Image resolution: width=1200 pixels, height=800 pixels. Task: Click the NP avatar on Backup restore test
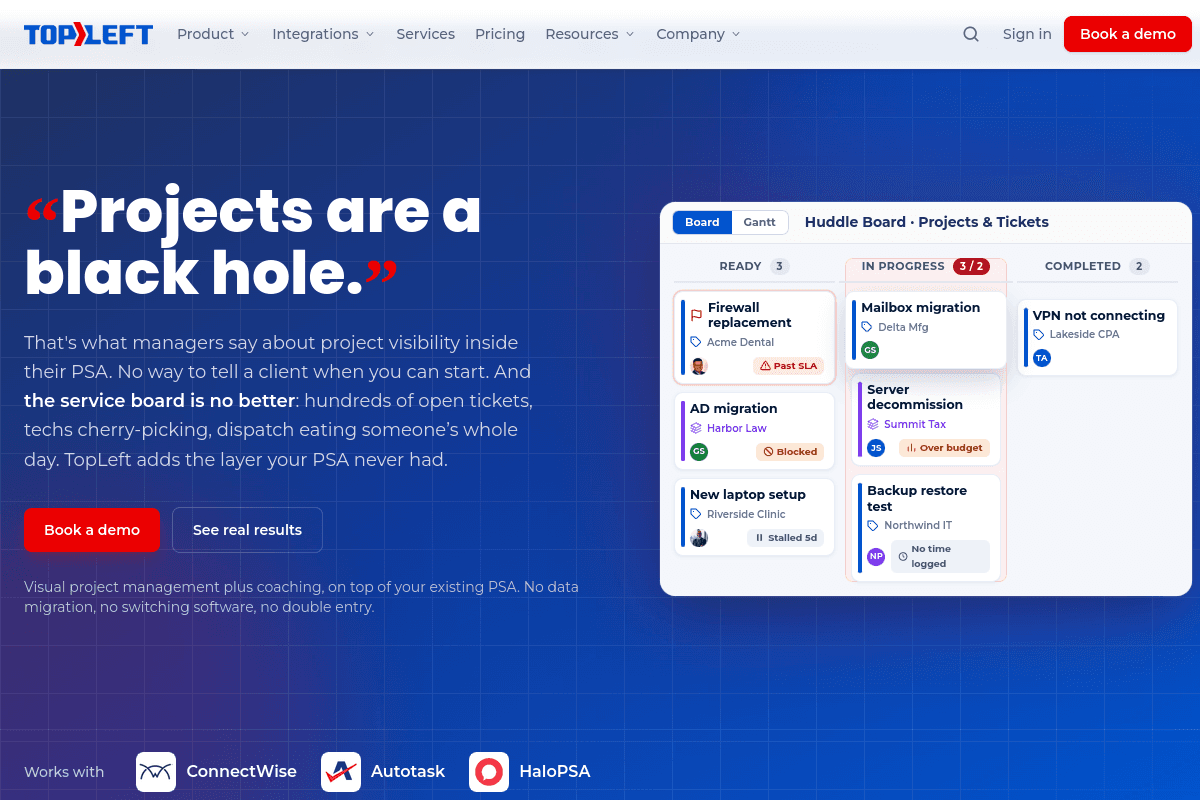[876, 556]
